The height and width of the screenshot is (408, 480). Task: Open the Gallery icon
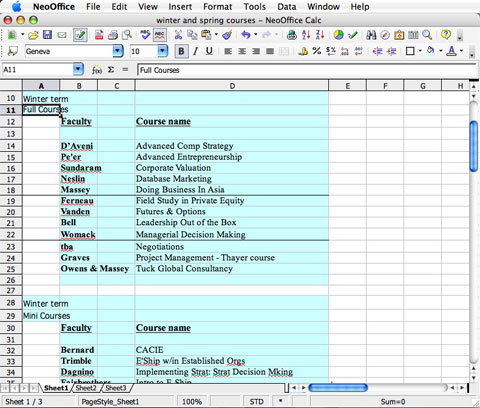[399, 35]
